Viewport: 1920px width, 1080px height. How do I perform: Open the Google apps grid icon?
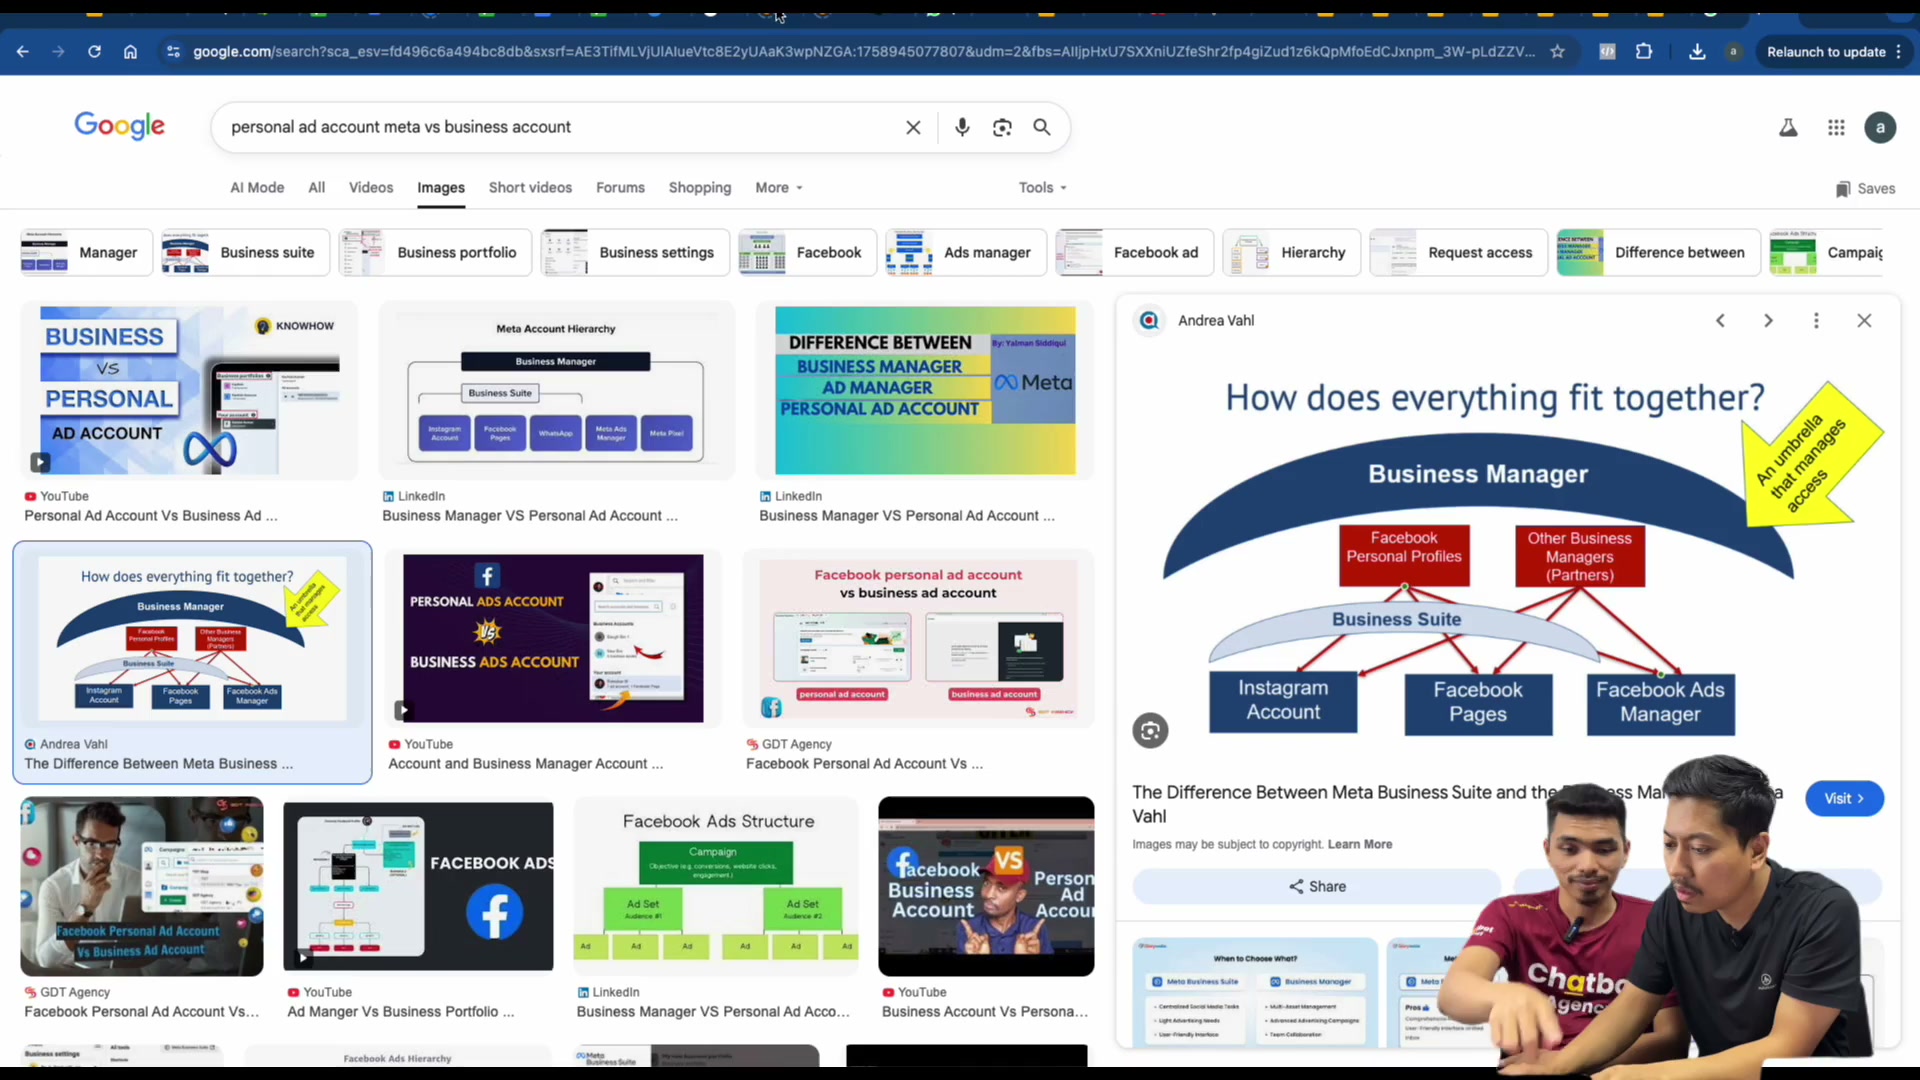1836,127
